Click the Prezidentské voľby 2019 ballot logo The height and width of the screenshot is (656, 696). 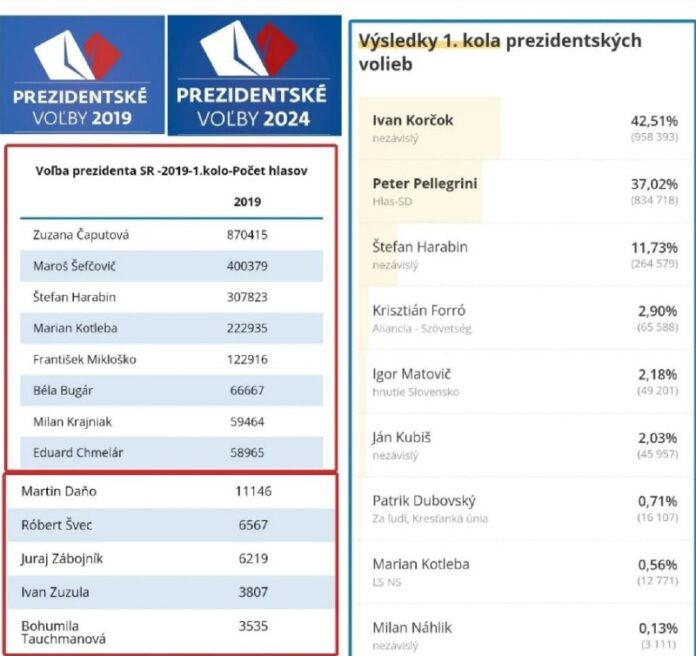80,75
